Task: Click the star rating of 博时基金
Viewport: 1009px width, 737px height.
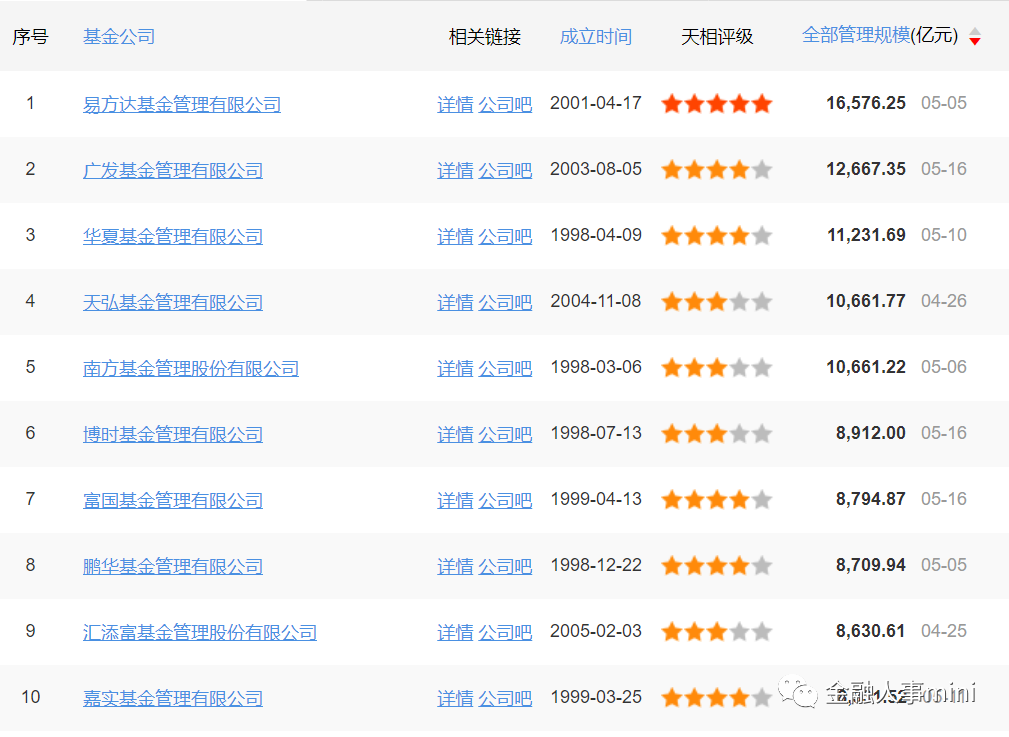Action: pos(717,434)
